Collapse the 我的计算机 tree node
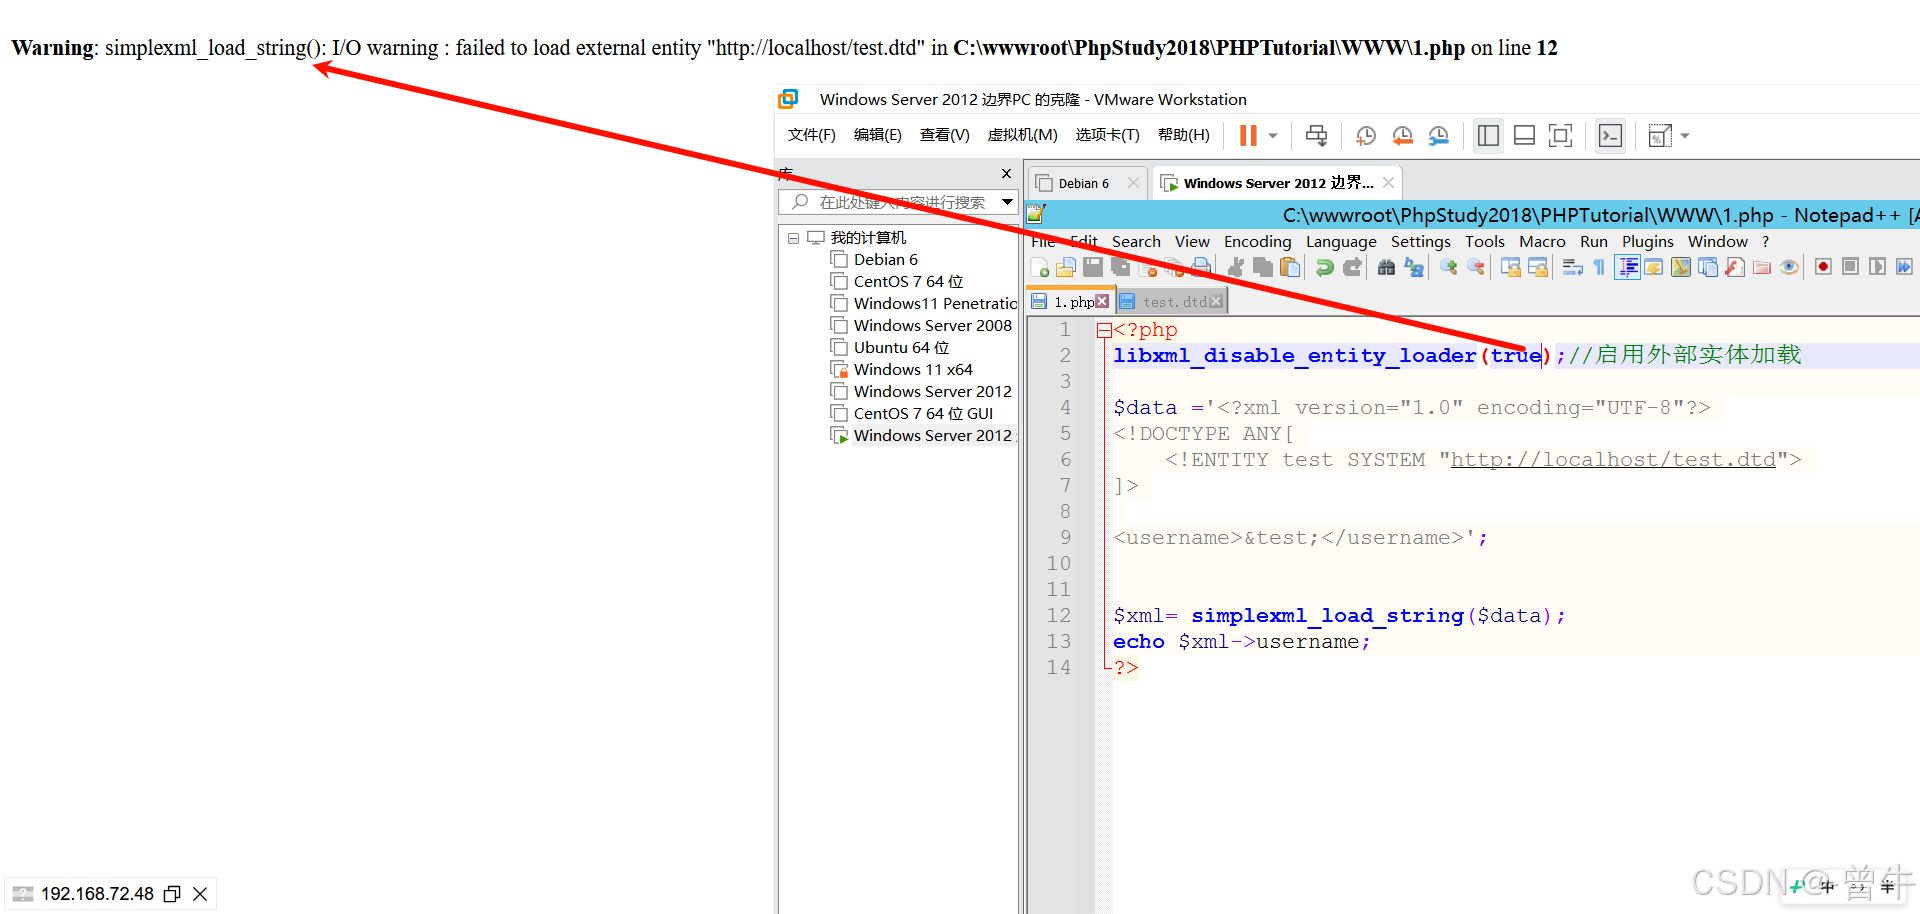This screenshot has width=1920, height=914. (793, 238)
